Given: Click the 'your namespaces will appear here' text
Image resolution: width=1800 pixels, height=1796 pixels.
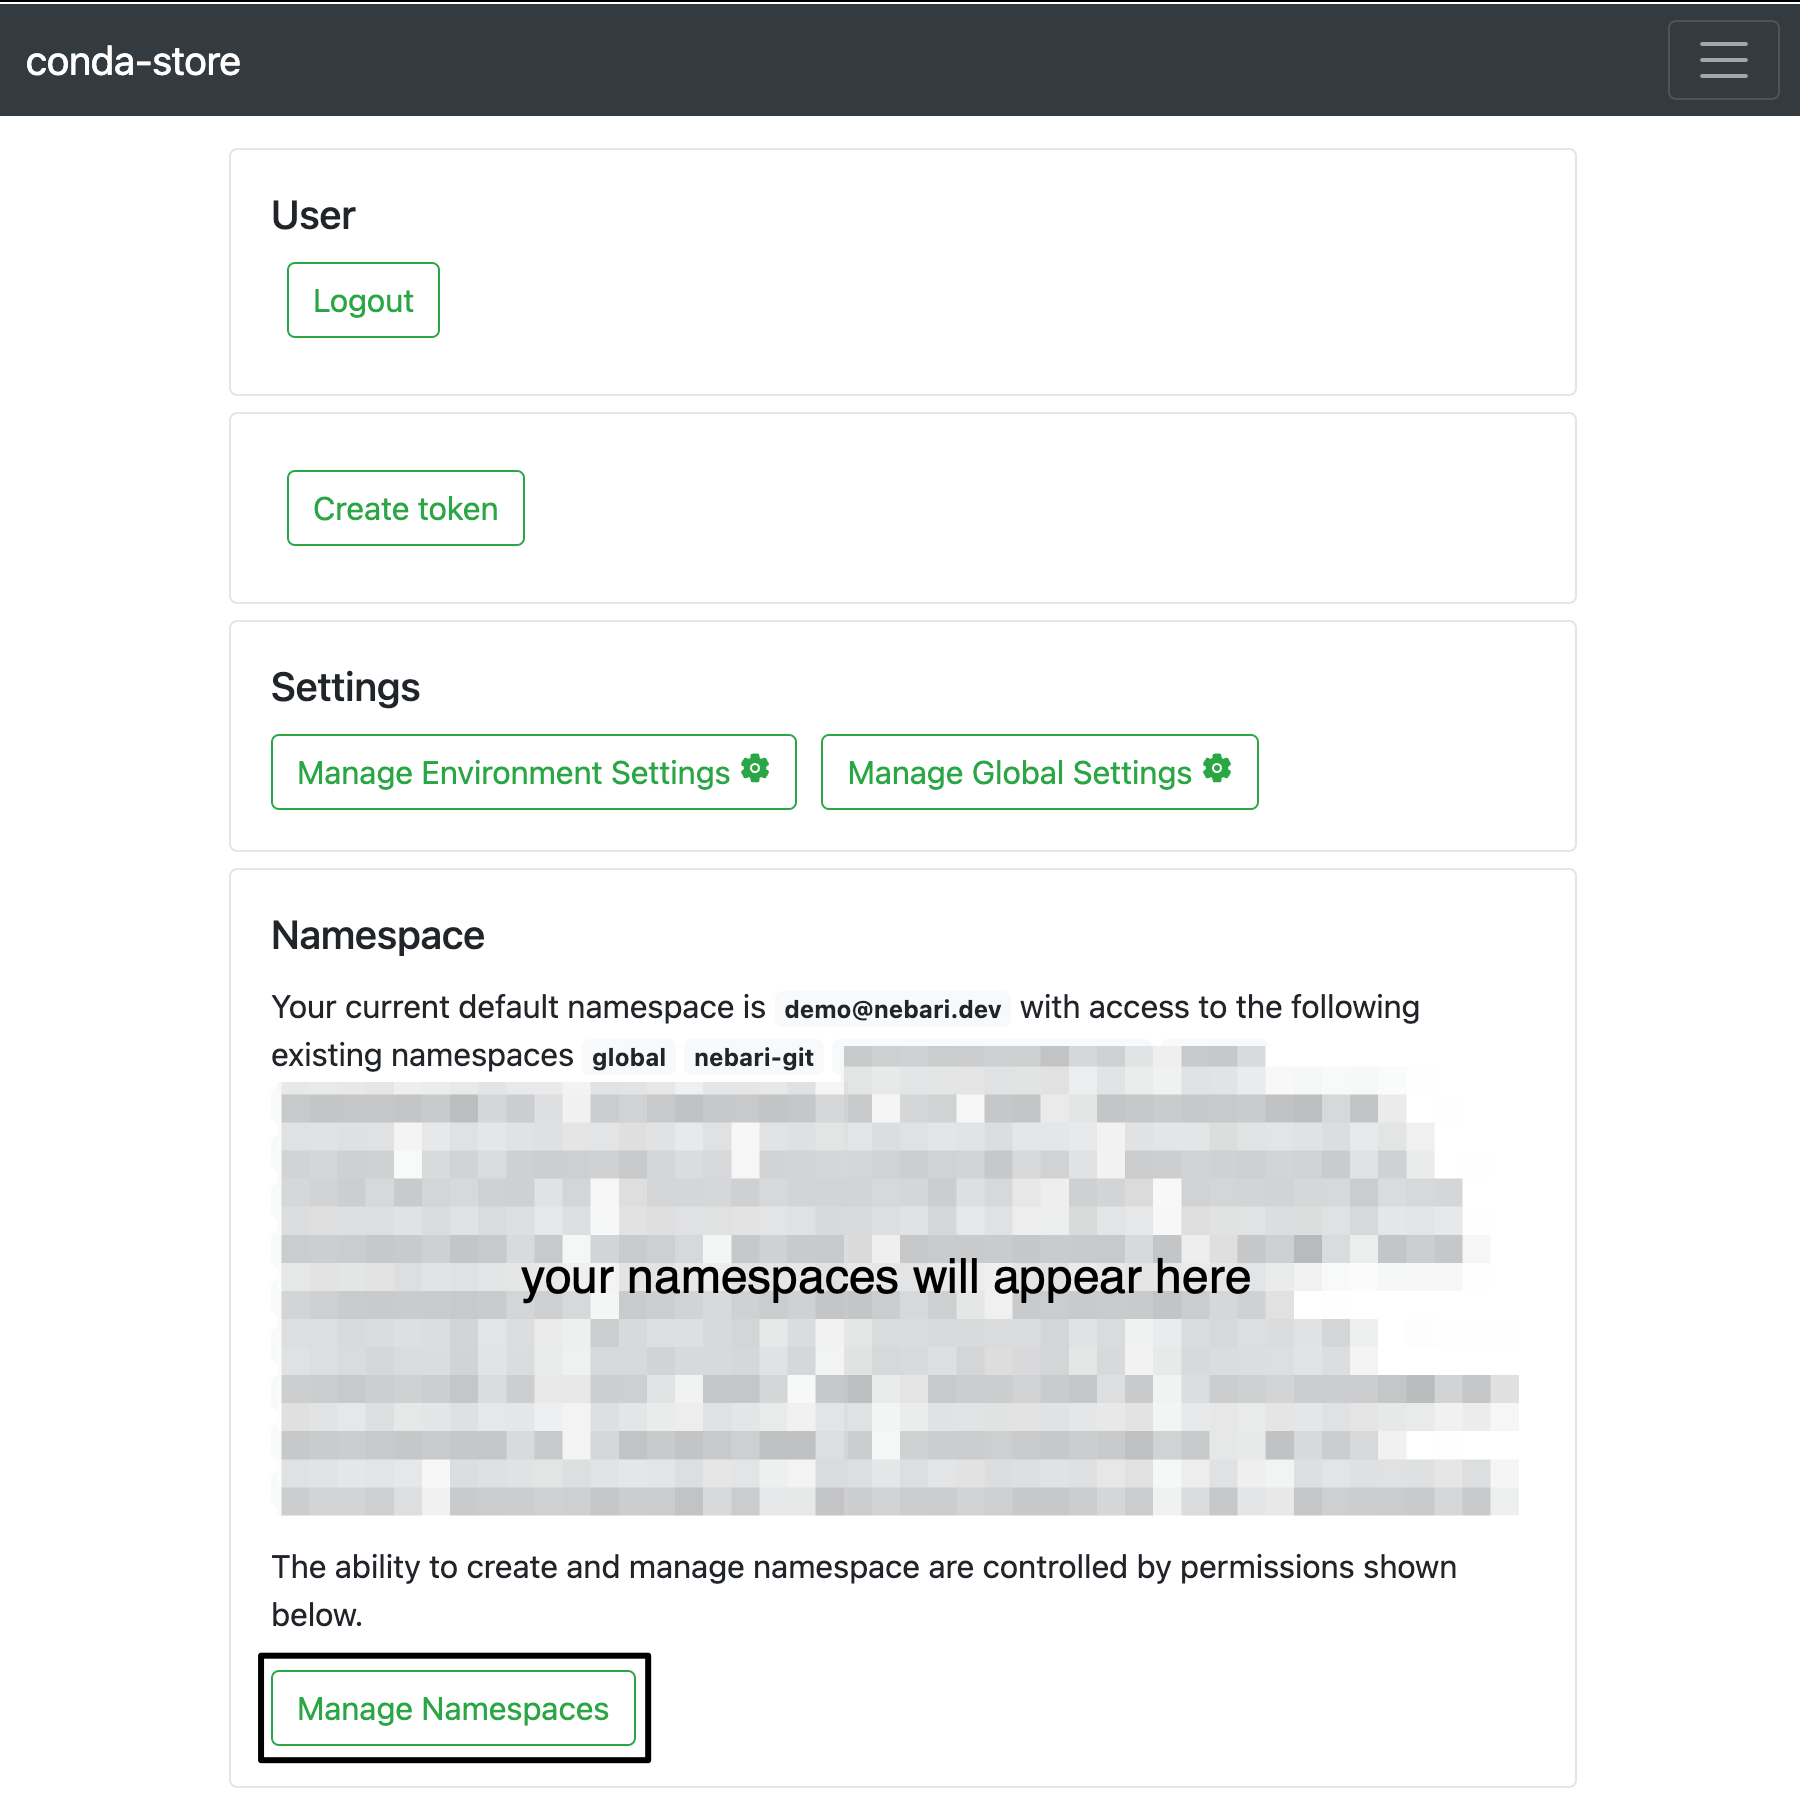Looking at the screenshot, I should 885,1277.
